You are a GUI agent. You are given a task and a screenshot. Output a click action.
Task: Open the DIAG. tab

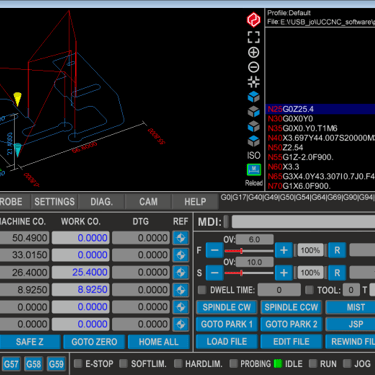(x=102, y=202)
